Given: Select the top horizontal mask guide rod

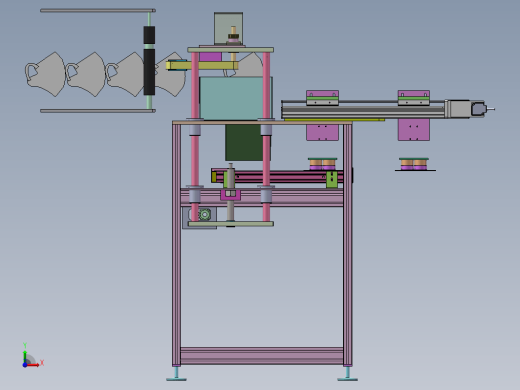Looking at the screenshot, I should click(98, 11).
